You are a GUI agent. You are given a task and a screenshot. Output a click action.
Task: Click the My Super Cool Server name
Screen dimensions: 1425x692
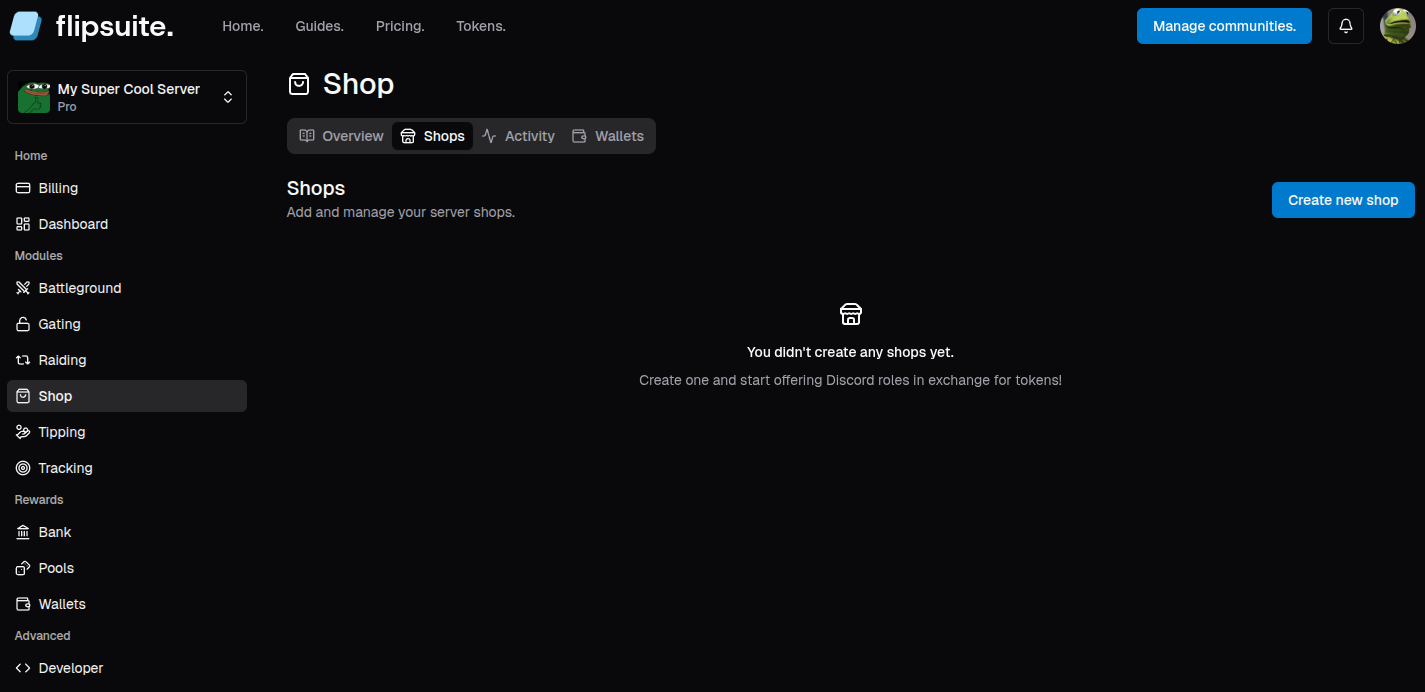(x=129, y=89)
